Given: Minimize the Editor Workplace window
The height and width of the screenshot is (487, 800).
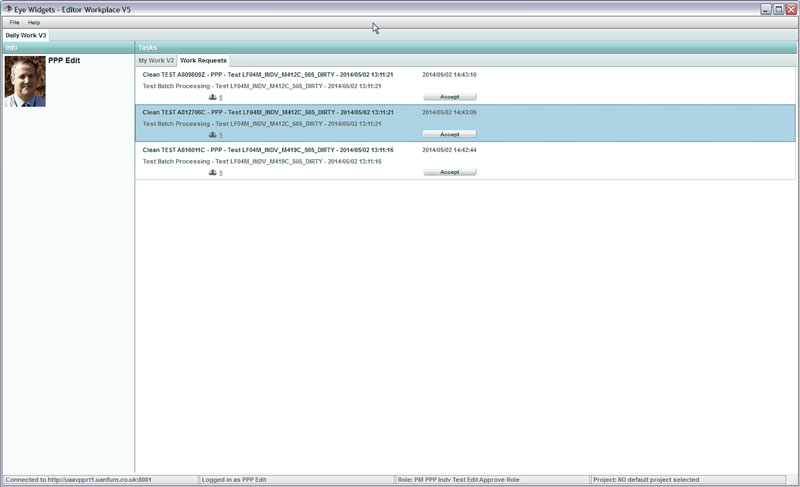Looking at the screenshot, I should 765,9.
